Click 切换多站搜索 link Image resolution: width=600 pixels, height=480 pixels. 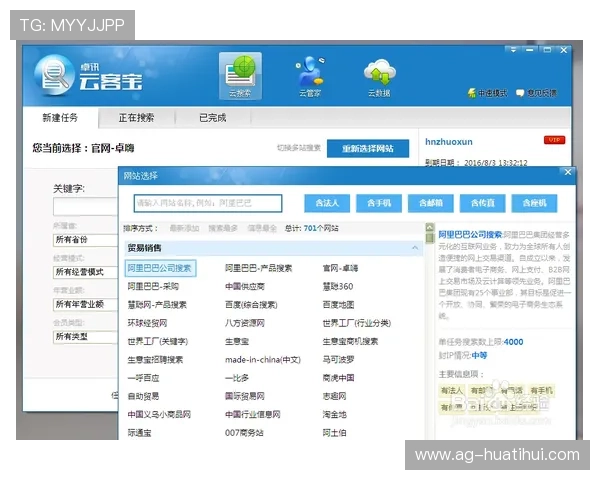point(299,148)
